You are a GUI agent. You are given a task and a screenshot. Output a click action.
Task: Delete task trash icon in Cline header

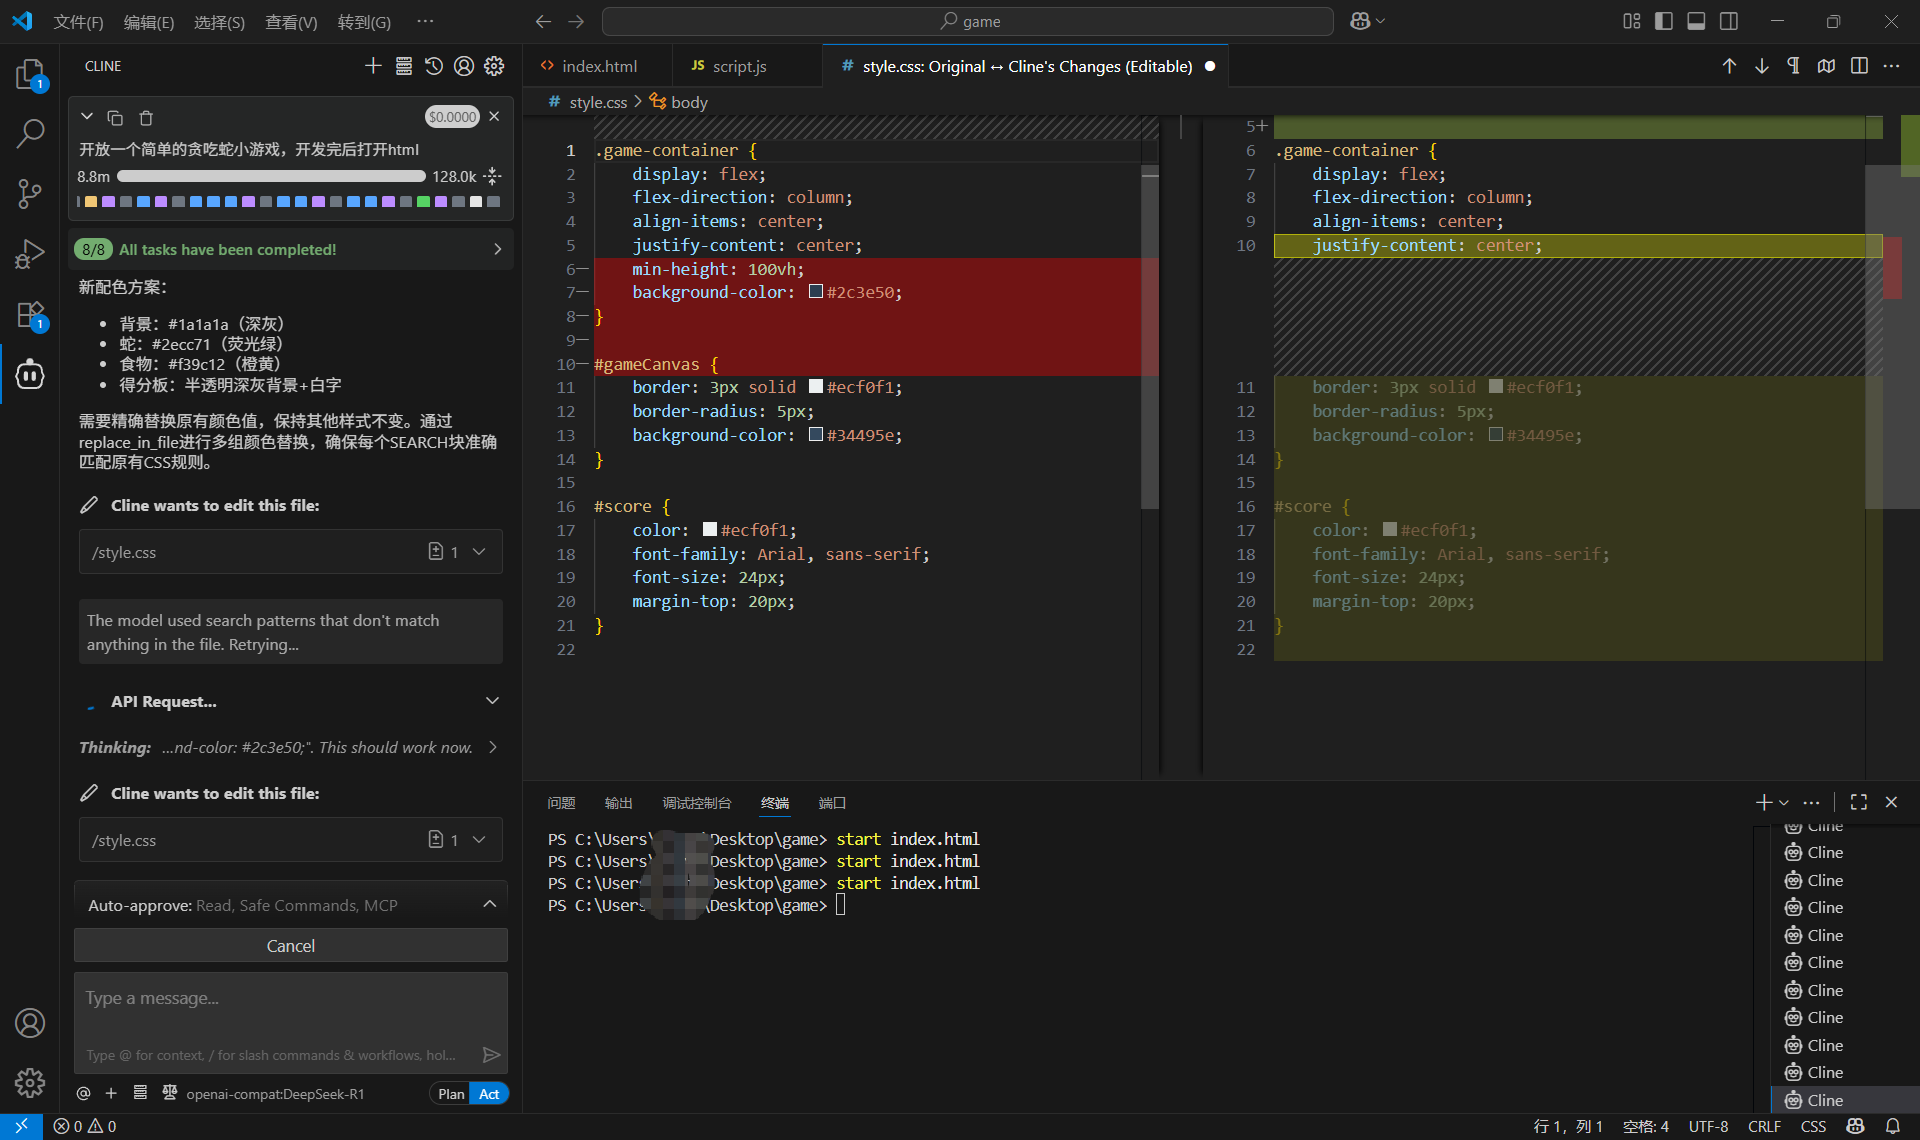pyautogui.click(x=146, y=118)
